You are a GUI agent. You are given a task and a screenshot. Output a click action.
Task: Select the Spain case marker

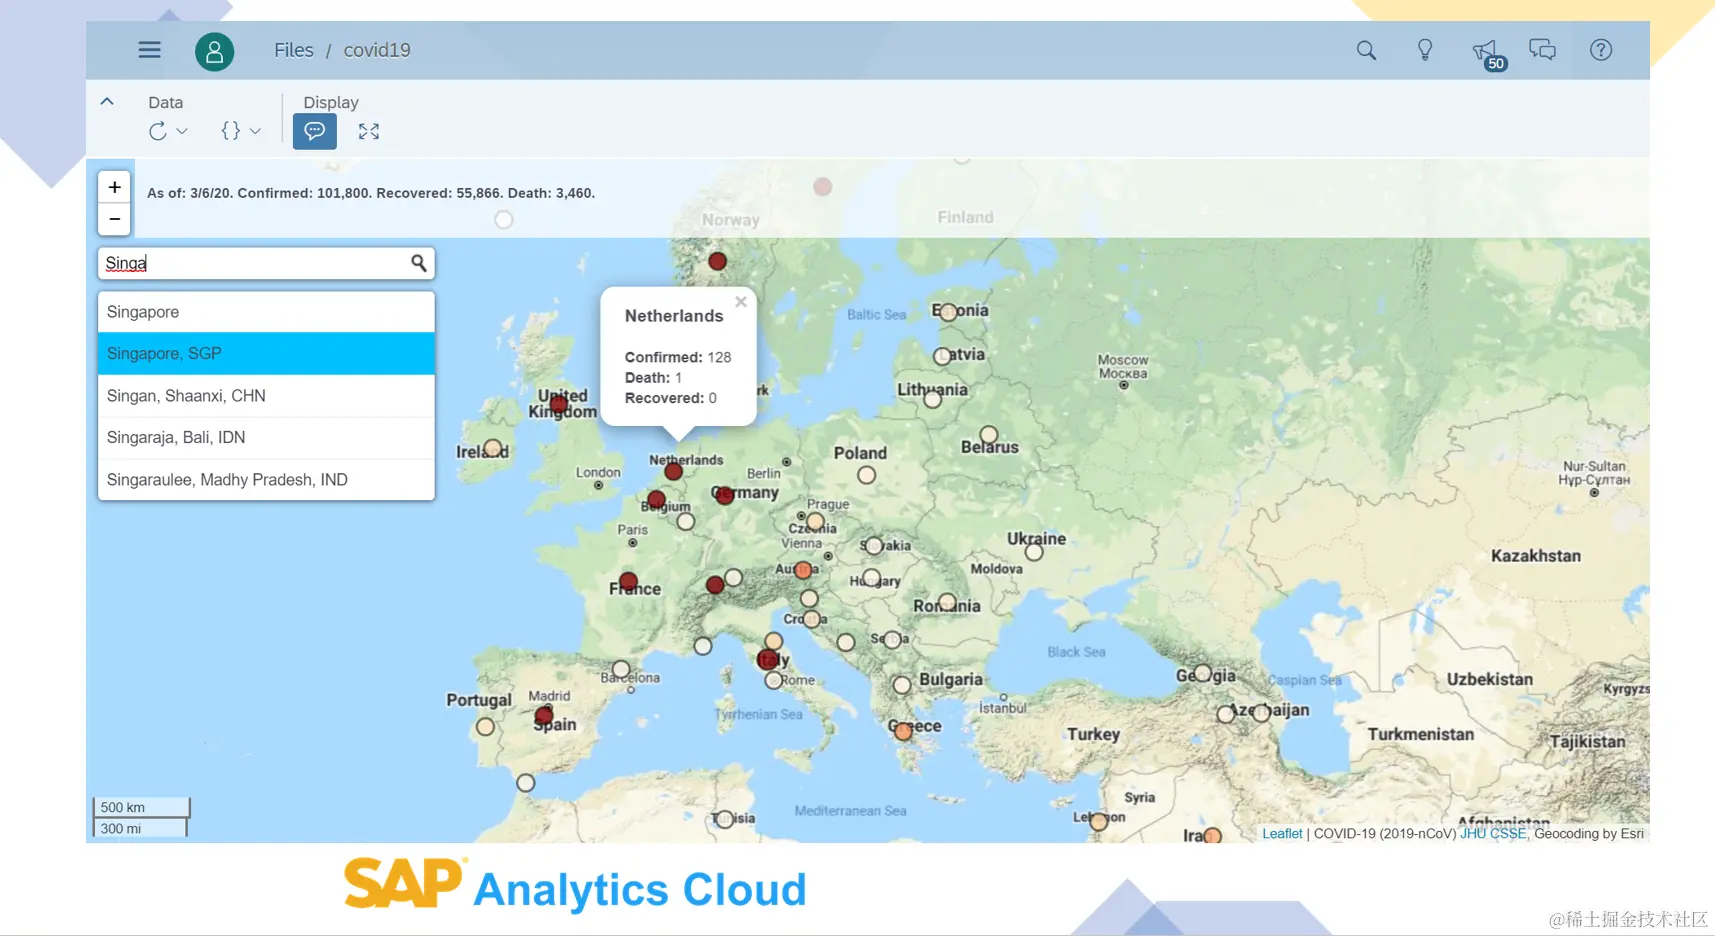tap(544, 715)
